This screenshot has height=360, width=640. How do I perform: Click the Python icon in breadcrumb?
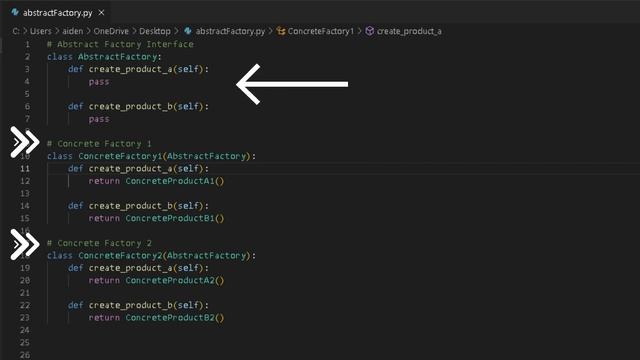(x=188, y=31)
